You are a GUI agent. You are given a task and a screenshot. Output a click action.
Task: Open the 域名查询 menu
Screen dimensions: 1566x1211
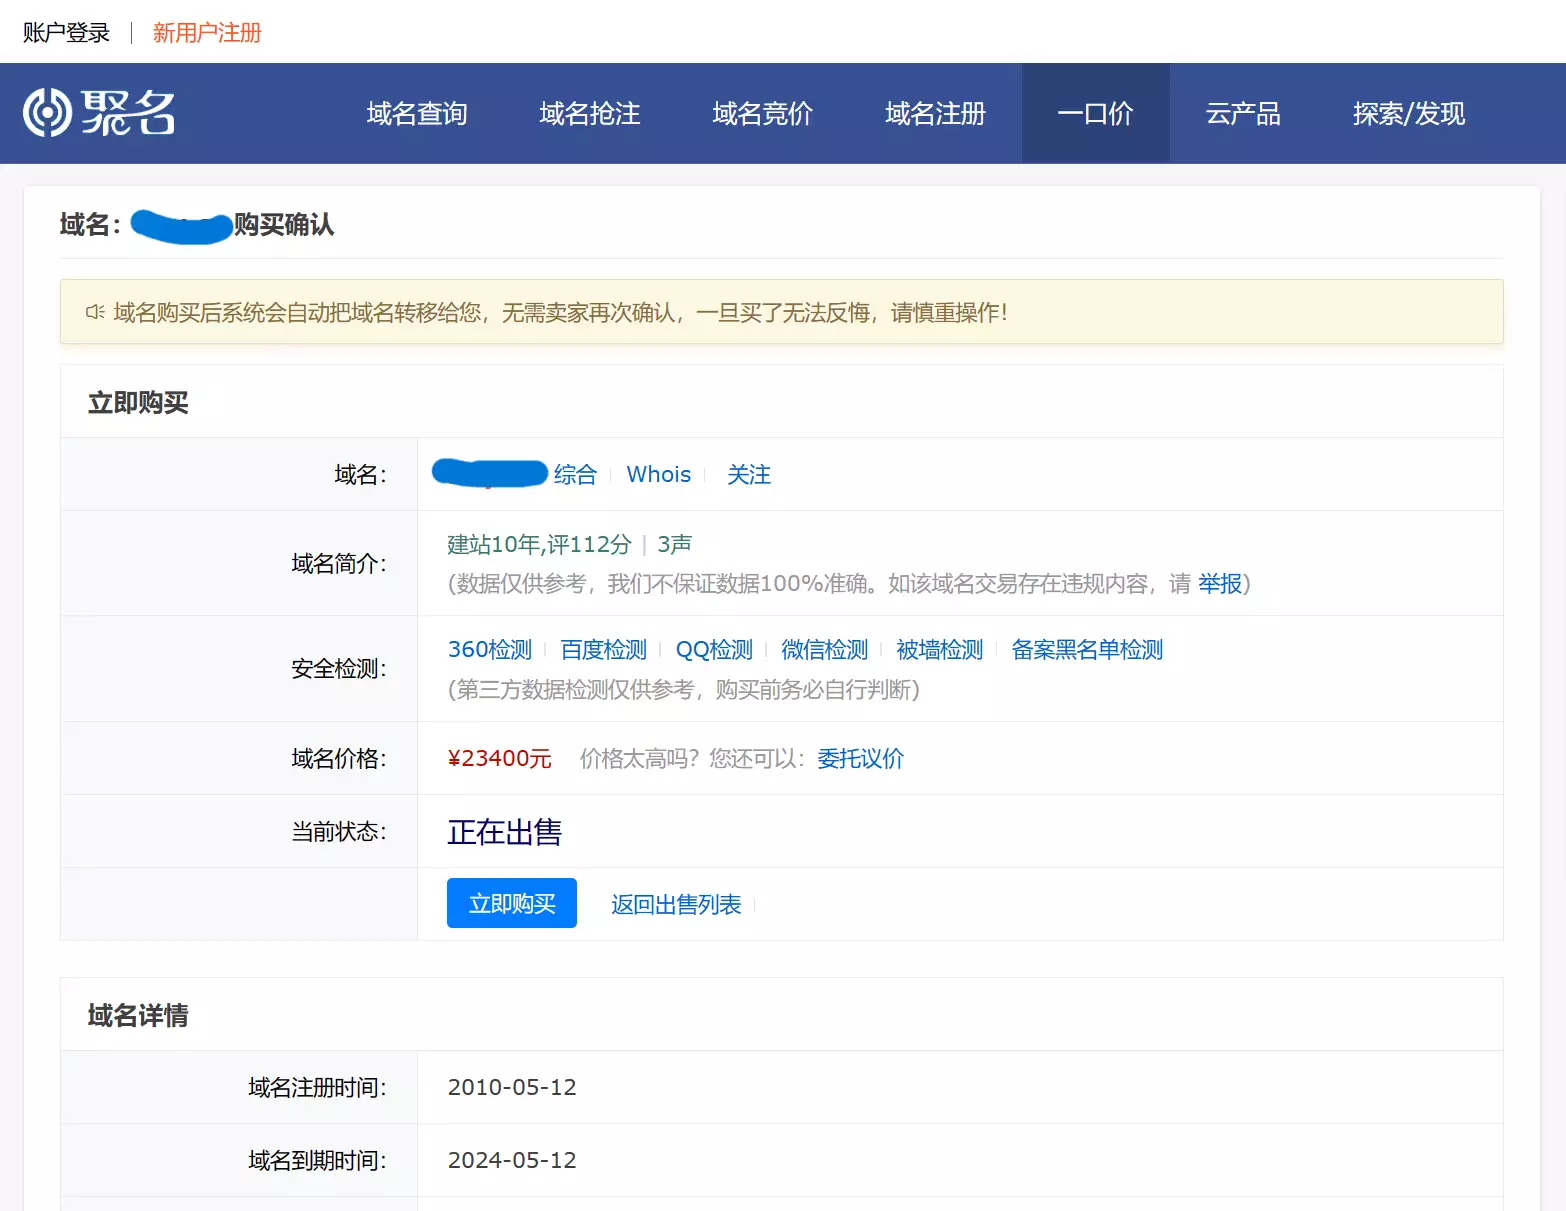[x=417, y=114]
